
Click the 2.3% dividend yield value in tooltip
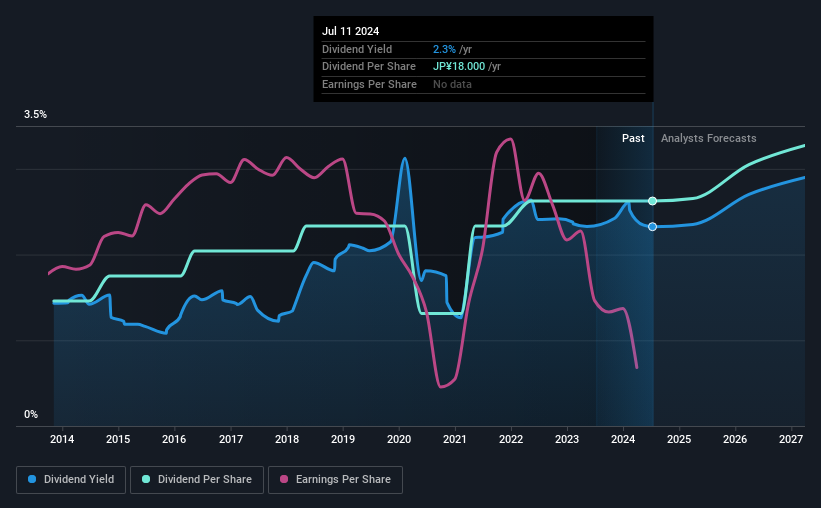(444, 49)
